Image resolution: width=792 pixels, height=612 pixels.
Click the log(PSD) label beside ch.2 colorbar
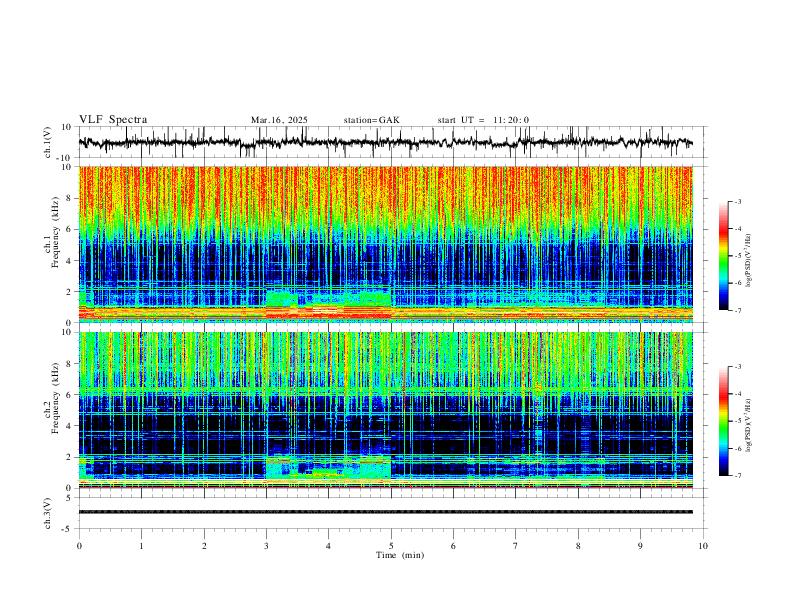(x=748, y=425)
